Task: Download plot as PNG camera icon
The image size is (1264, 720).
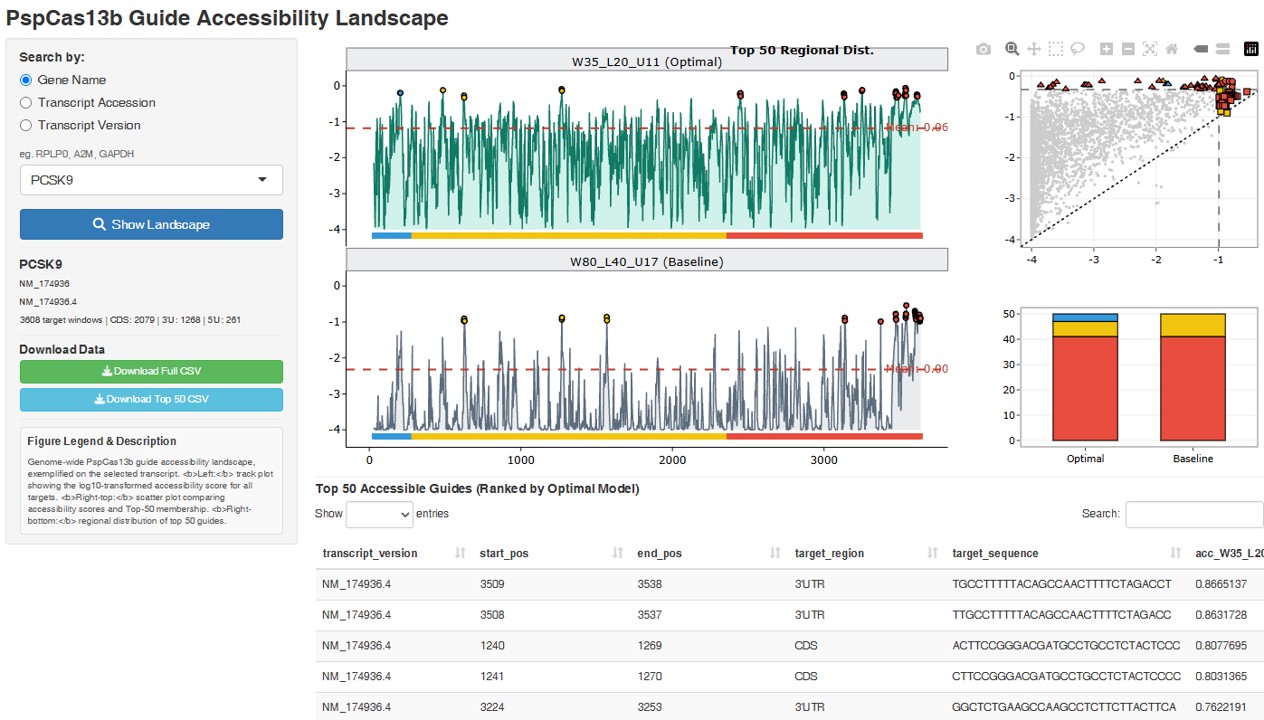Action: click(984, 49)
